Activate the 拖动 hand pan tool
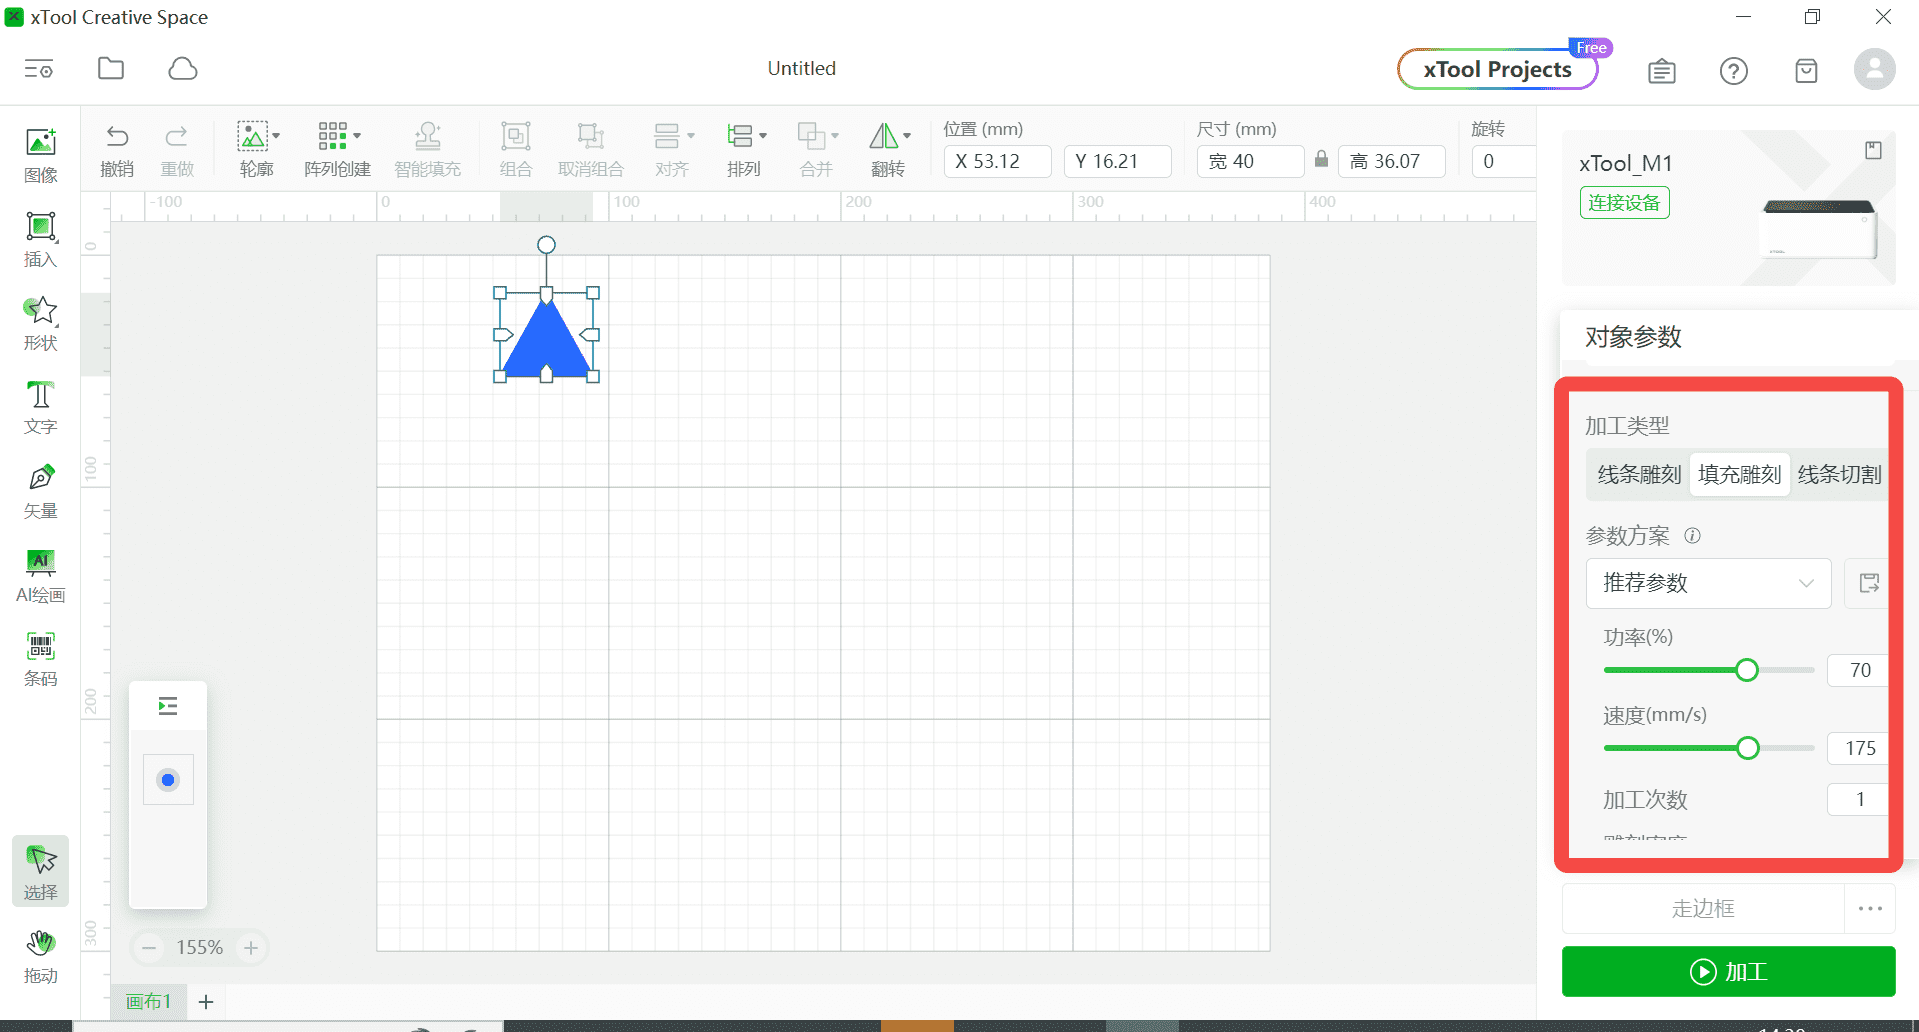This screenshot has height=1032, width=1919. 41,956
